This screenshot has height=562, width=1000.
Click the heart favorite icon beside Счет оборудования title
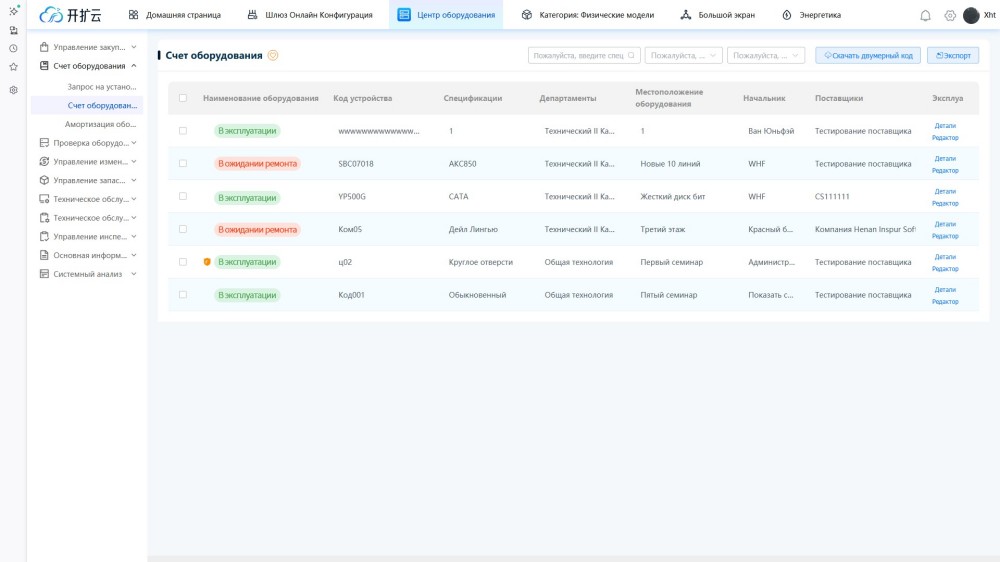[x=273, y=56]
